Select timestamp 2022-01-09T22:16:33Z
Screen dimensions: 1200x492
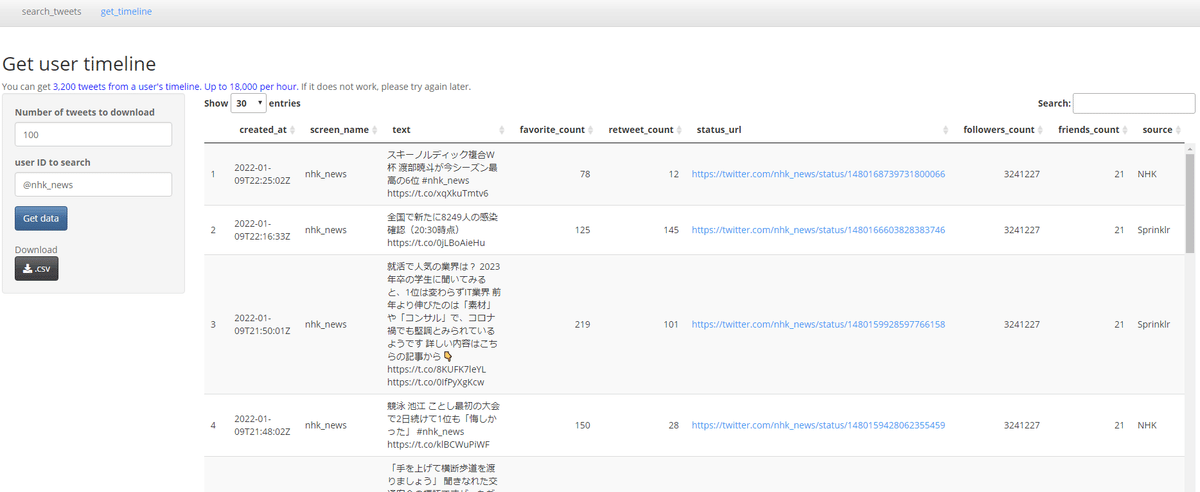pyautogui.click(x=263, y=230)
